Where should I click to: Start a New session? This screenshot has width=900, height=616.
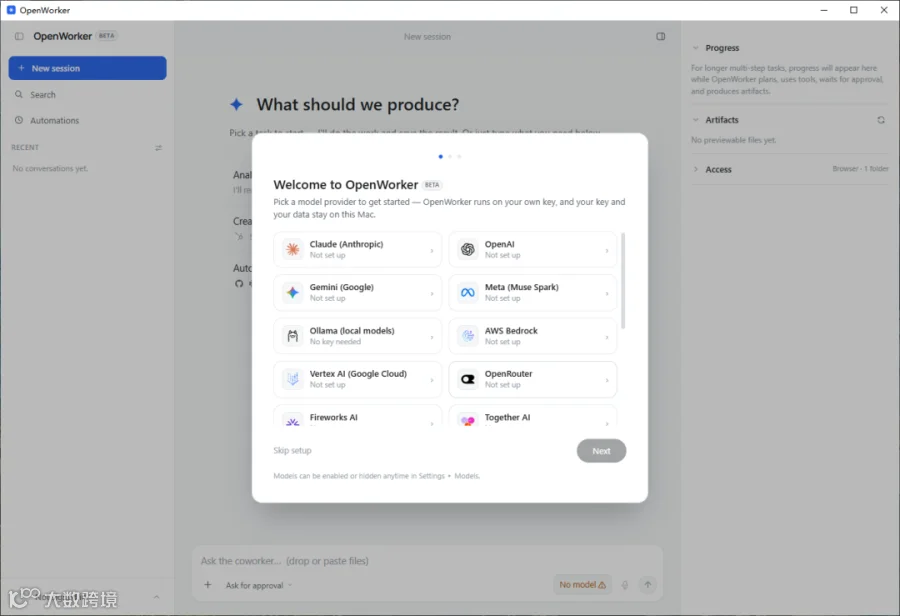click(87, 68)
